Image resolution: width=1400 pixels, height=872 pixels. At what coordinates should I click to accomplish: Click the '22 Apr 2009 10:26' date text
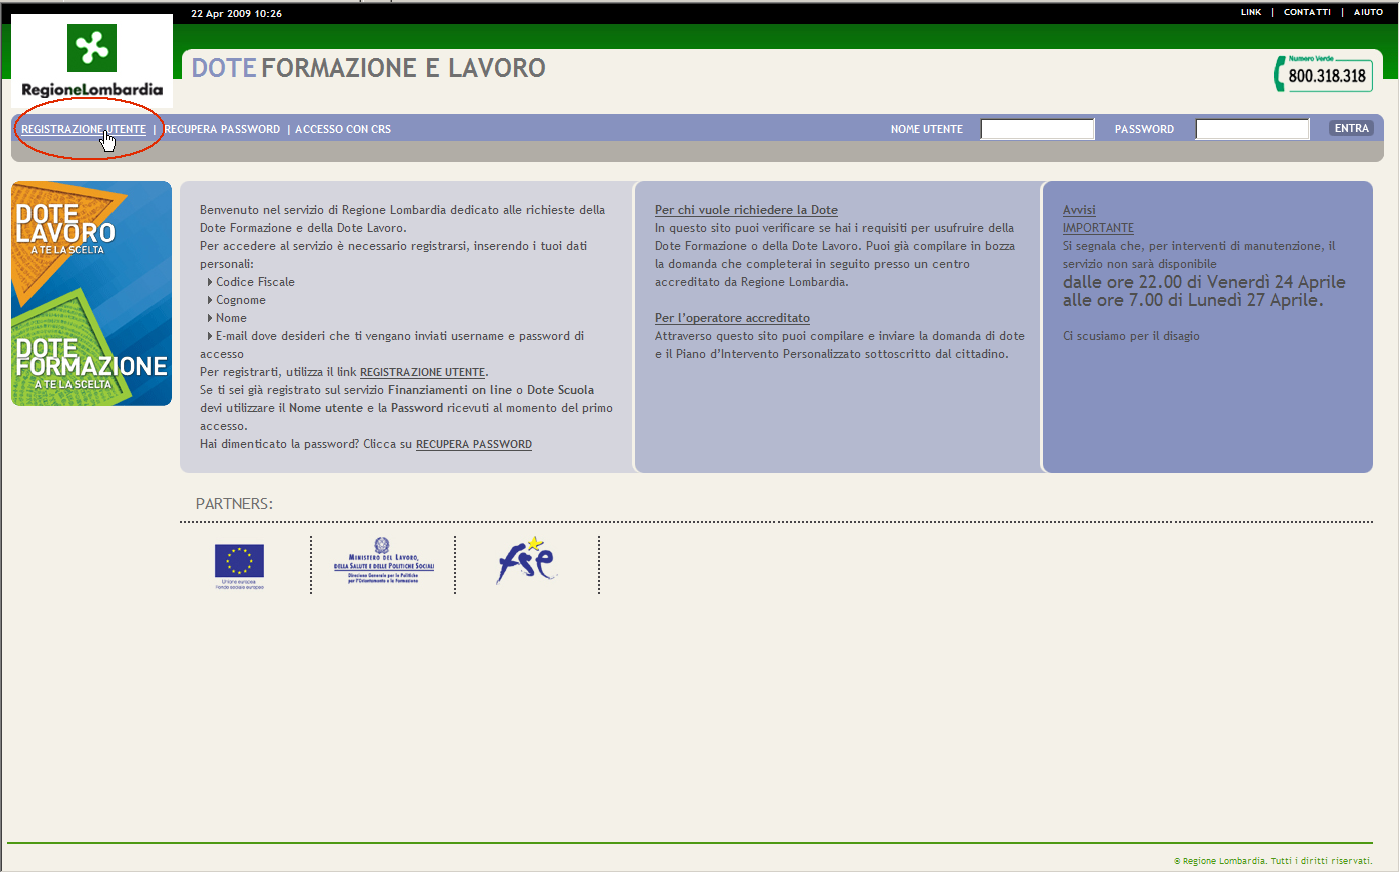click(x=236, y=14)
